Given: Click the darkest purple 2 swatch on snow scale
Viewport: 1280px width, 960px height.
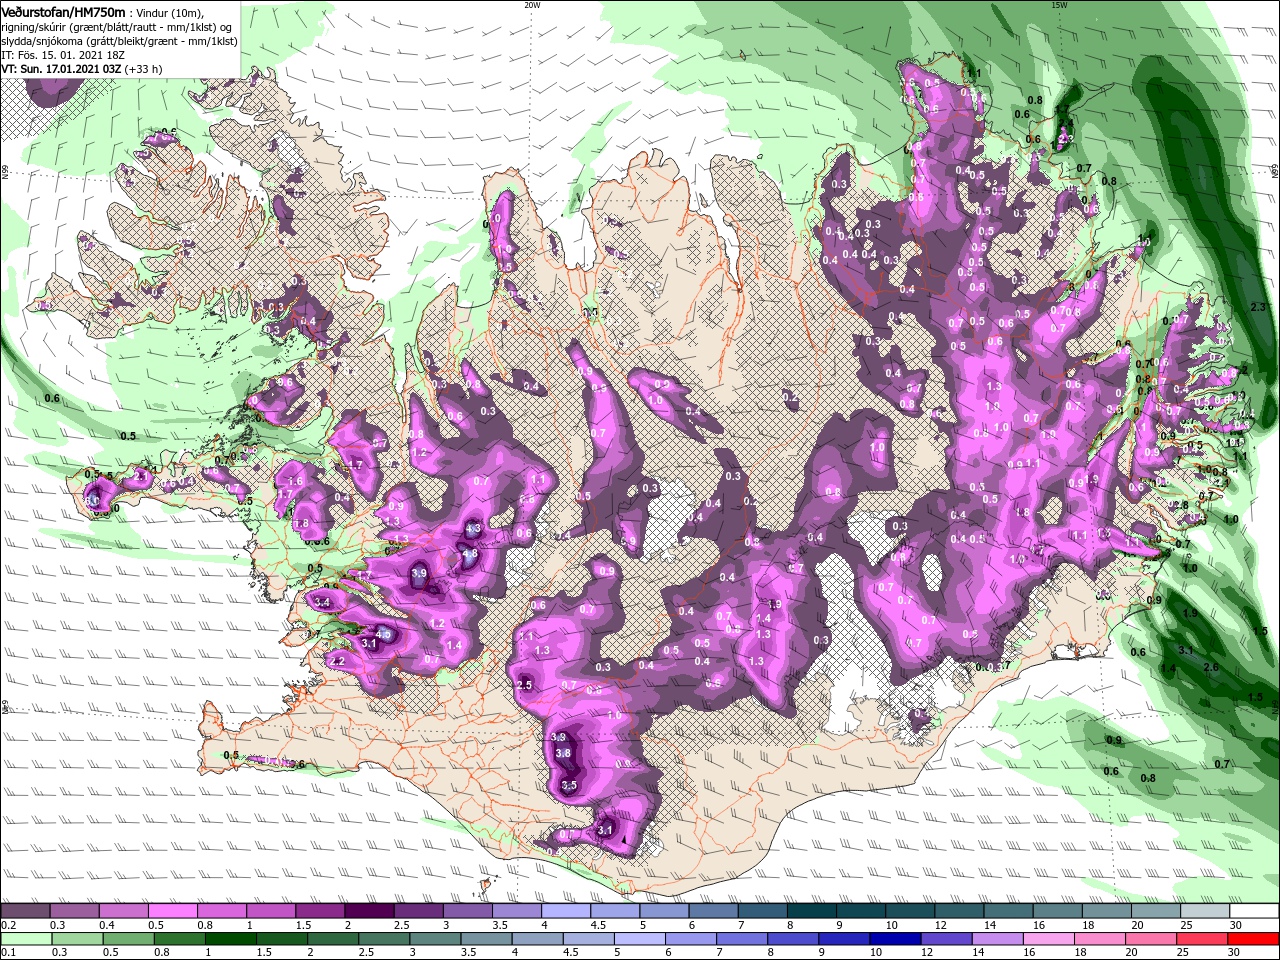Looking at the screenshot, I should tap(369, 911).
